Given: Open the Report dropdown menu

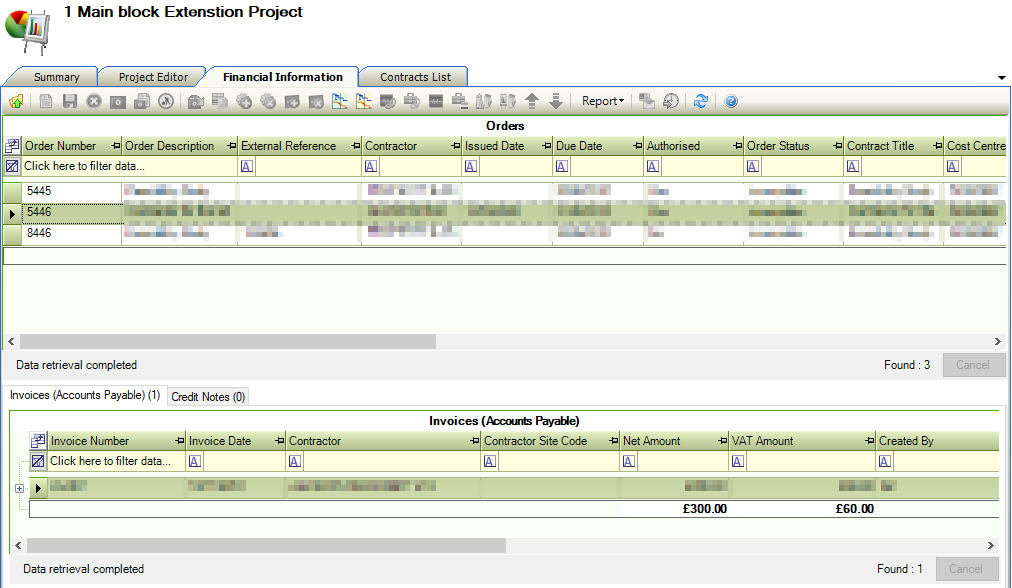Looking at the screenshot, I should pos(602,101).
